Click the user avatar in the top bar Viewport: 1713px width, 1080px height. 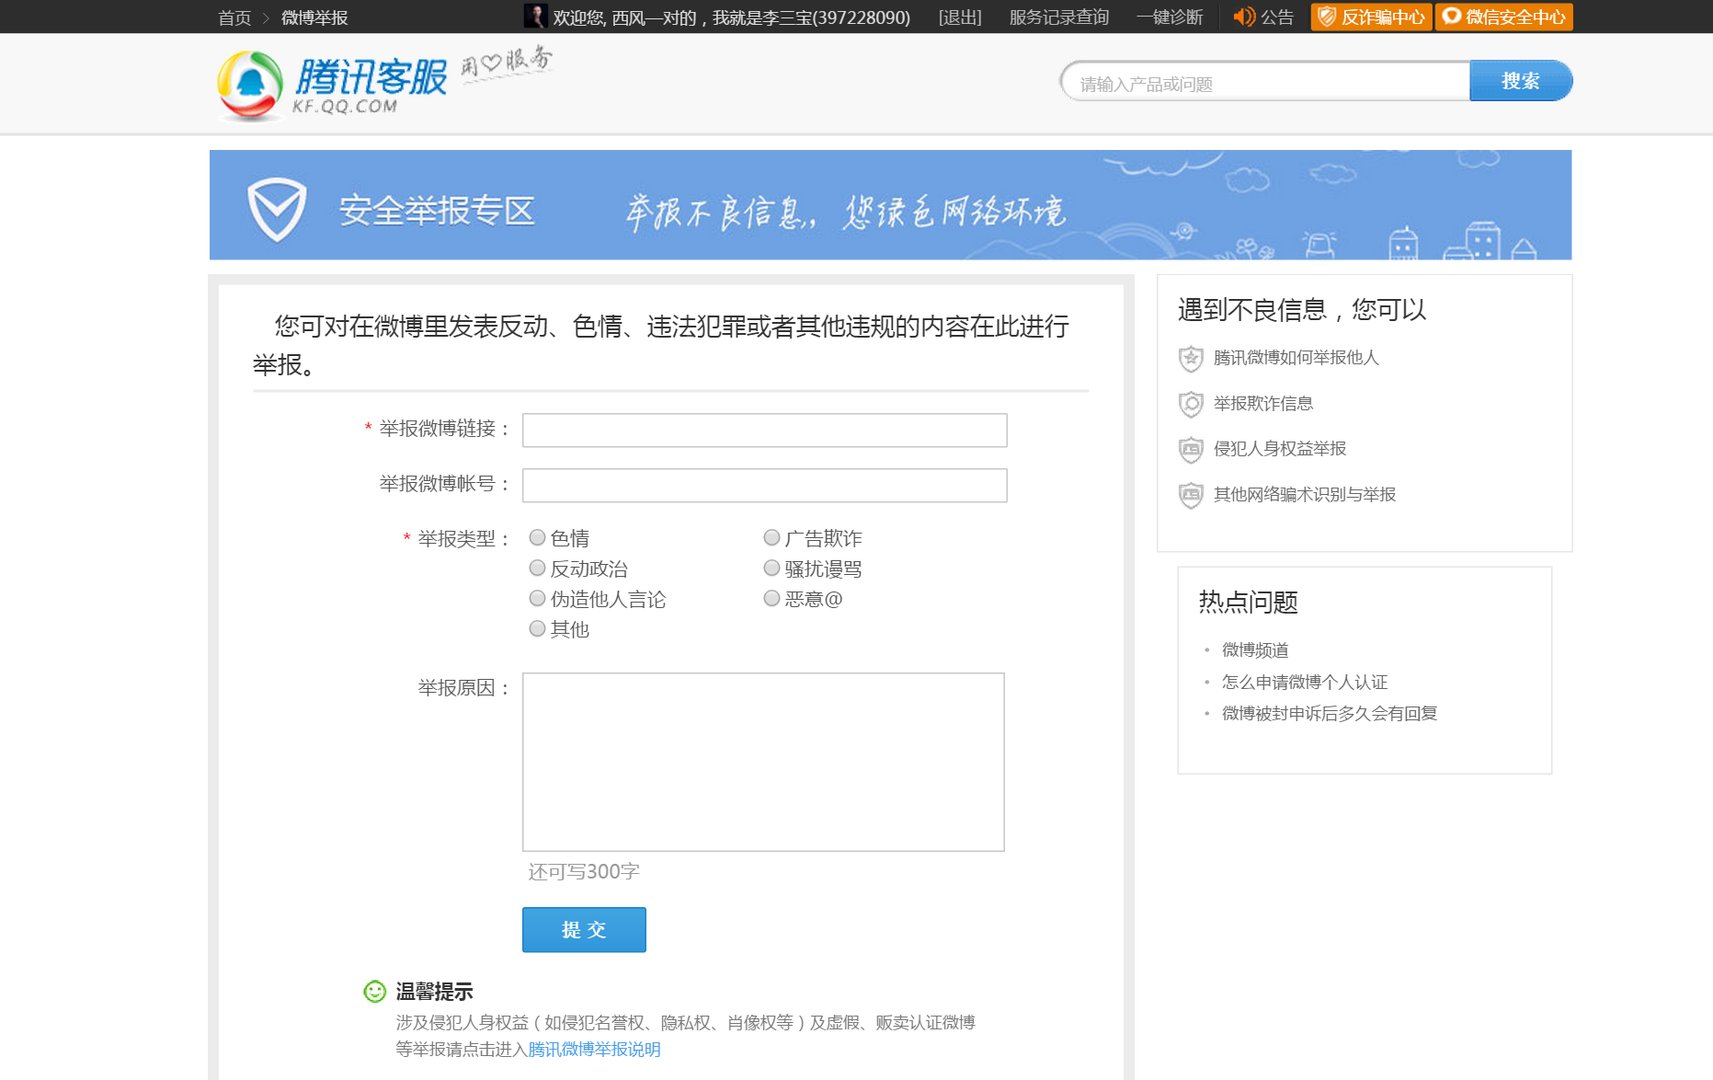pos(536,16)
